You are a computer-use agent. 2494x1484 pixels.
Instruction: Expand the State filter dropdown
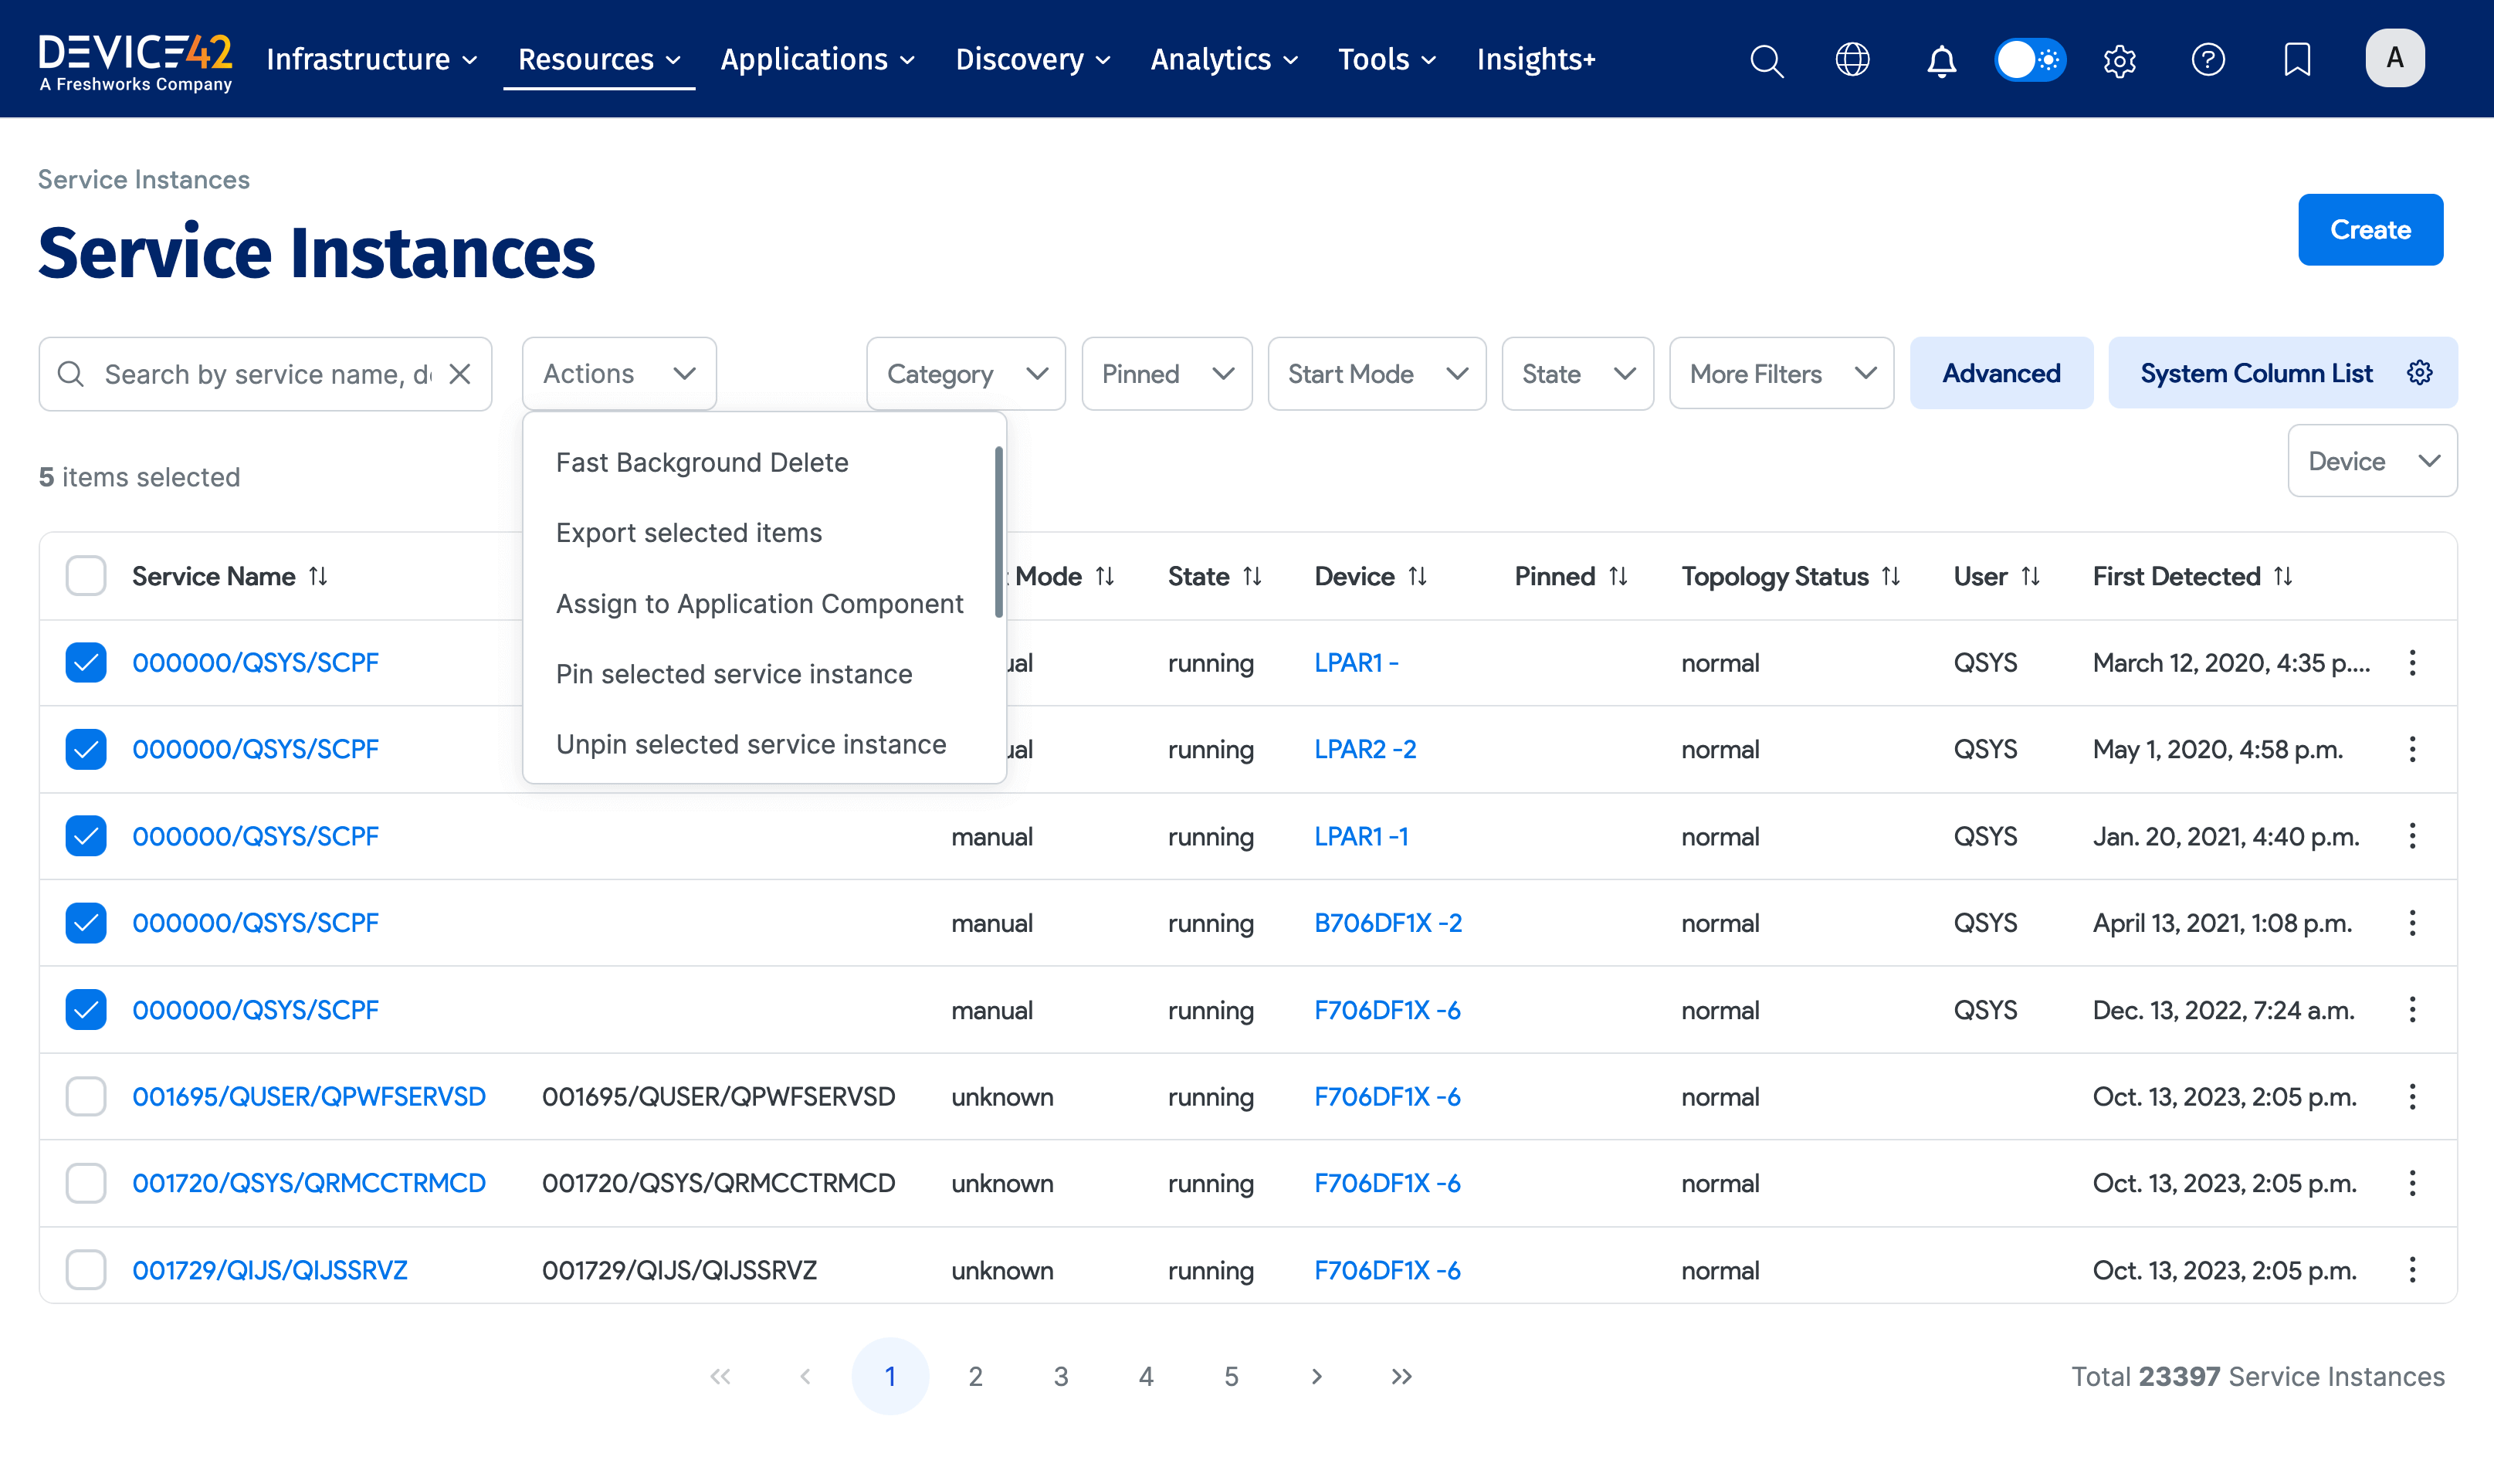[x=1577, y=373]
